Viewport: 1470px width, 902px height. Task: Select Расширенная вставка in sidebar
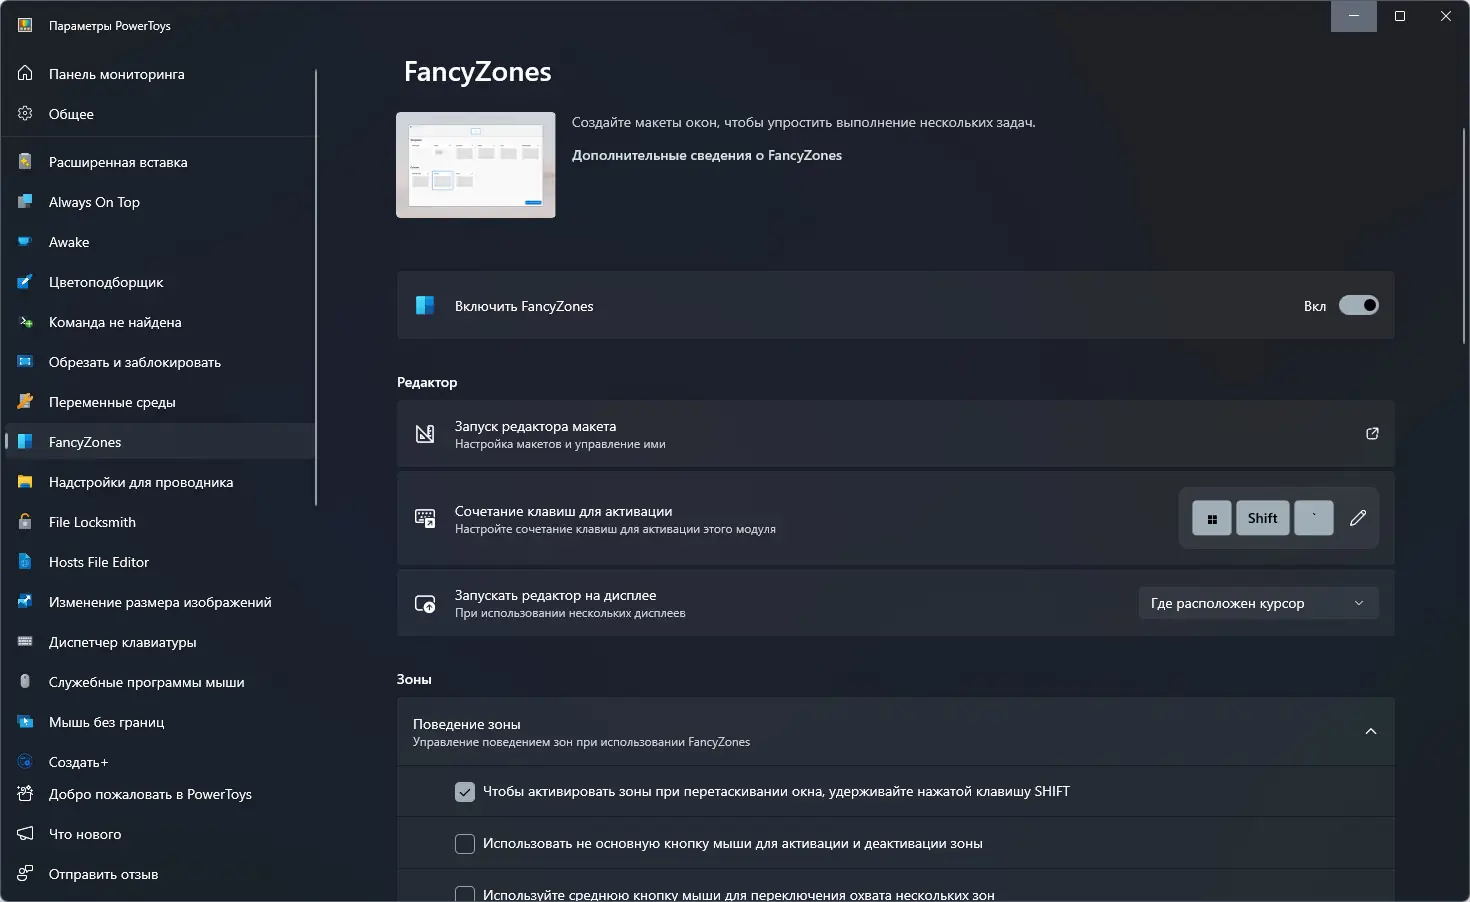click(160, 162)
